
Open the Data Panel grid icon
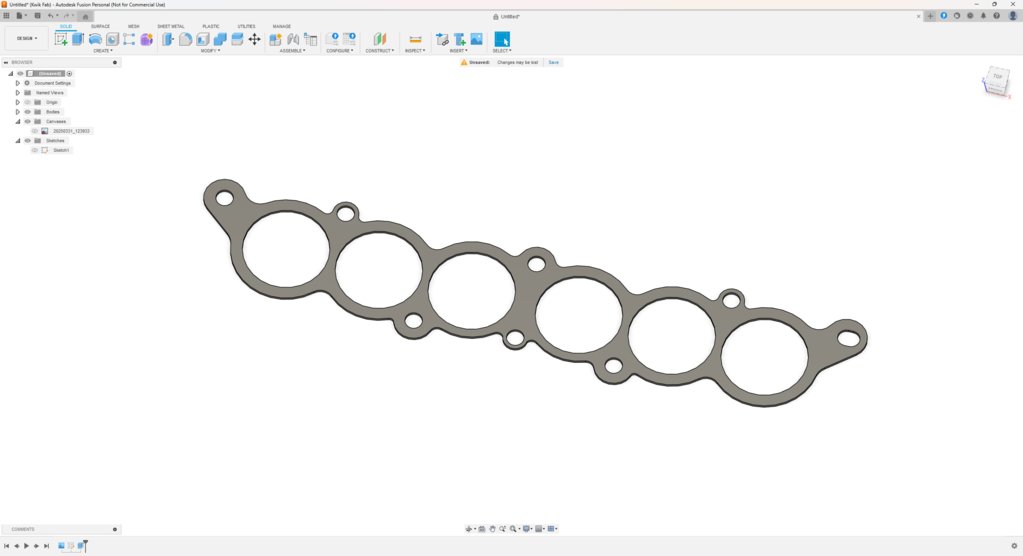point(6,16)
